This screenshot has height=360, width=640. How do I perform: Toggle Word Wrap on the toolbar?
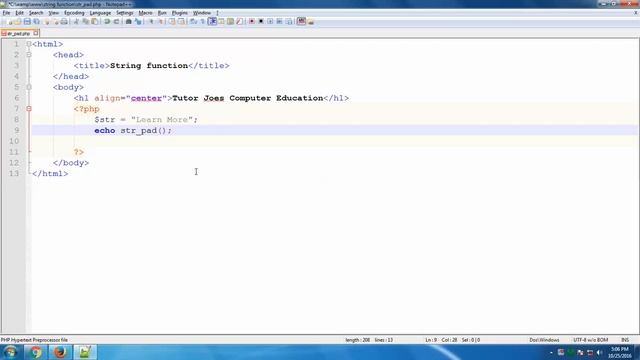[193, 21]
